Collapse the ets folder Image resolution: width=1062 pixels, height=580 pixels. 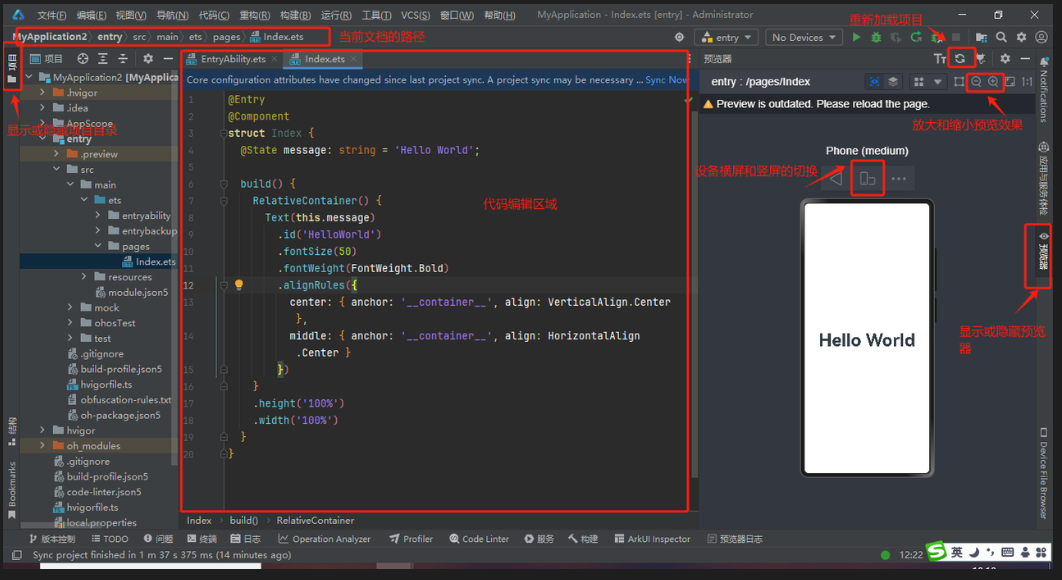tap(84, 199)
